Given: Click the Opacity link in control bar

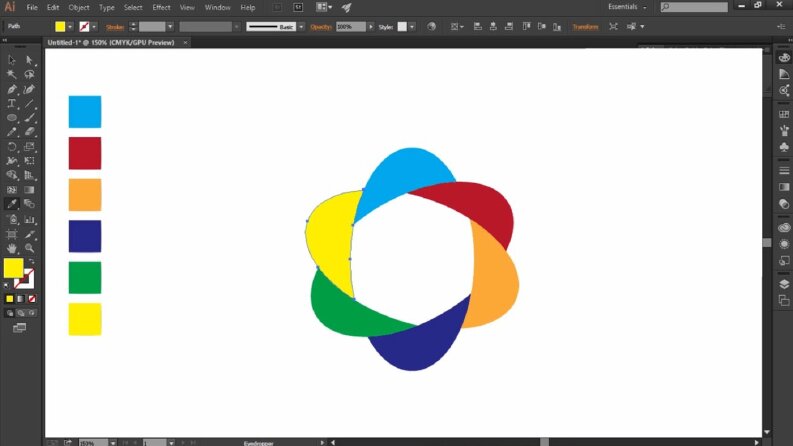Looking at the screenshot, I should click(321, 27).
